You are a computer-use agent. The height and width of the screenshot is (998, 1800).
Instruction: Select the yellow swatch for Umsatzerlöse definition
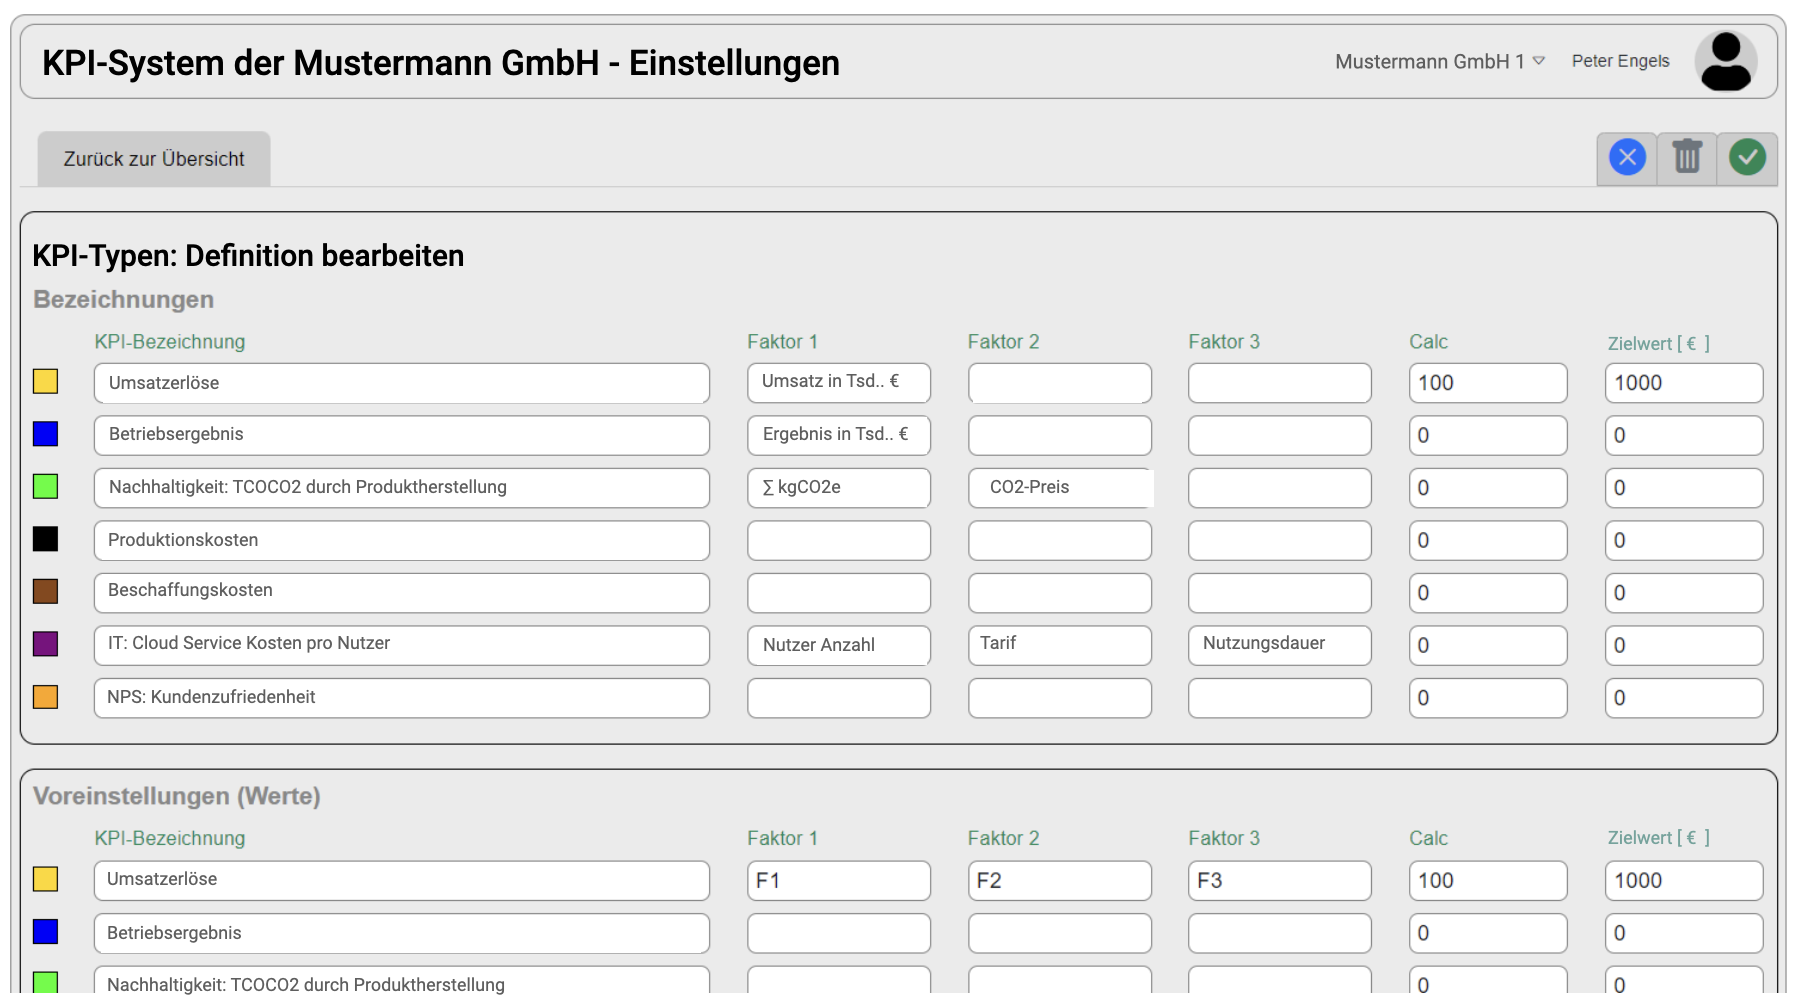[x=45, y=381]
